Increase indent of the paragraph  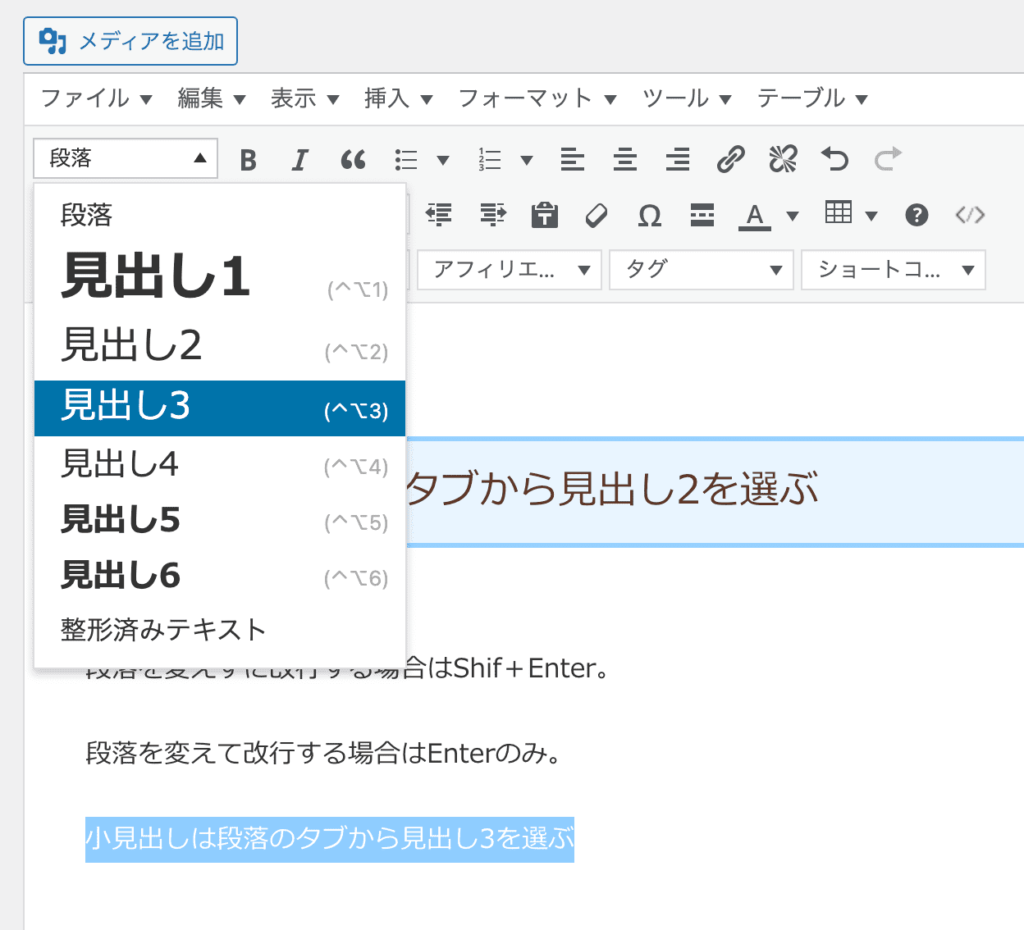click(492, 214)
